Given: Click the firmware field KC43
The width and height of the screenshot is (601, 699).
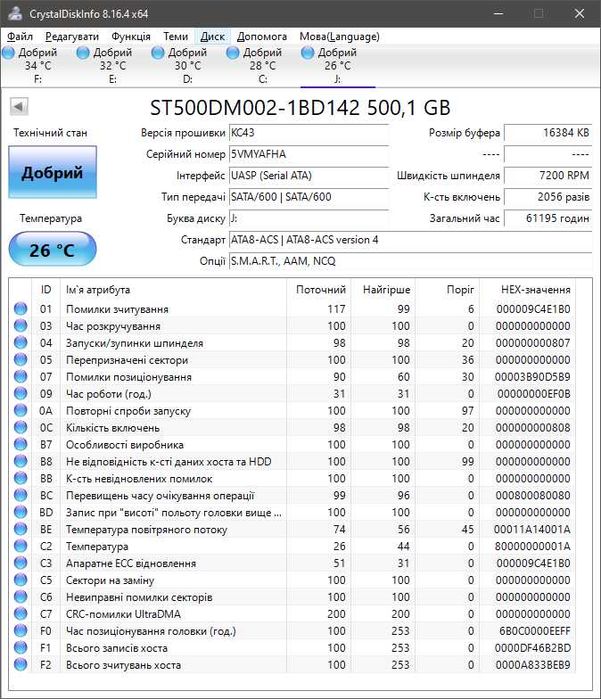Looking at the screenshot, I should [309, 133].
